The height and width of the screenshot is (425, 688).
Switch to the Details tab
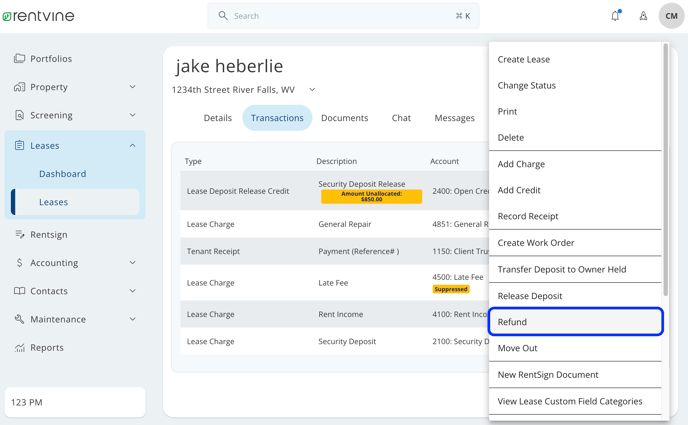click(x=218, y=118)
